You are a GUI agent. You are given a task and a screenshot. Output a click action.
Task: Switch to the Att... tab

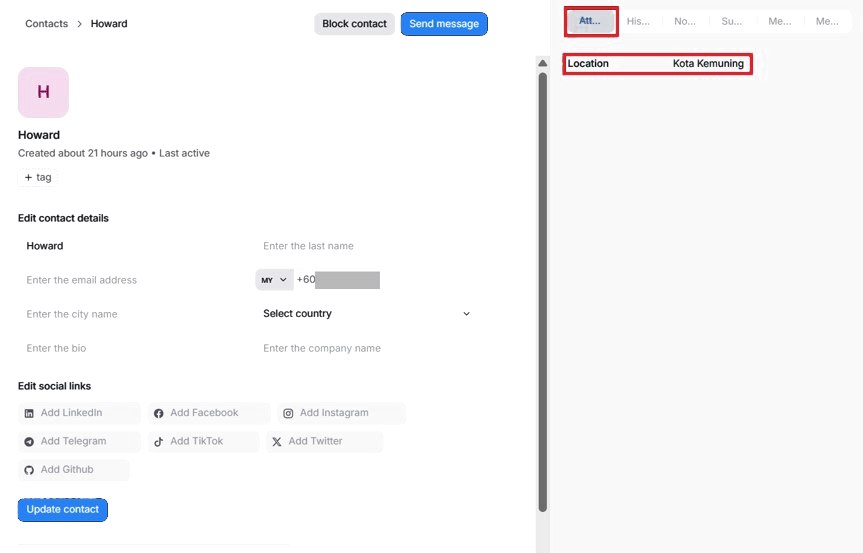[x=591, y=21]
